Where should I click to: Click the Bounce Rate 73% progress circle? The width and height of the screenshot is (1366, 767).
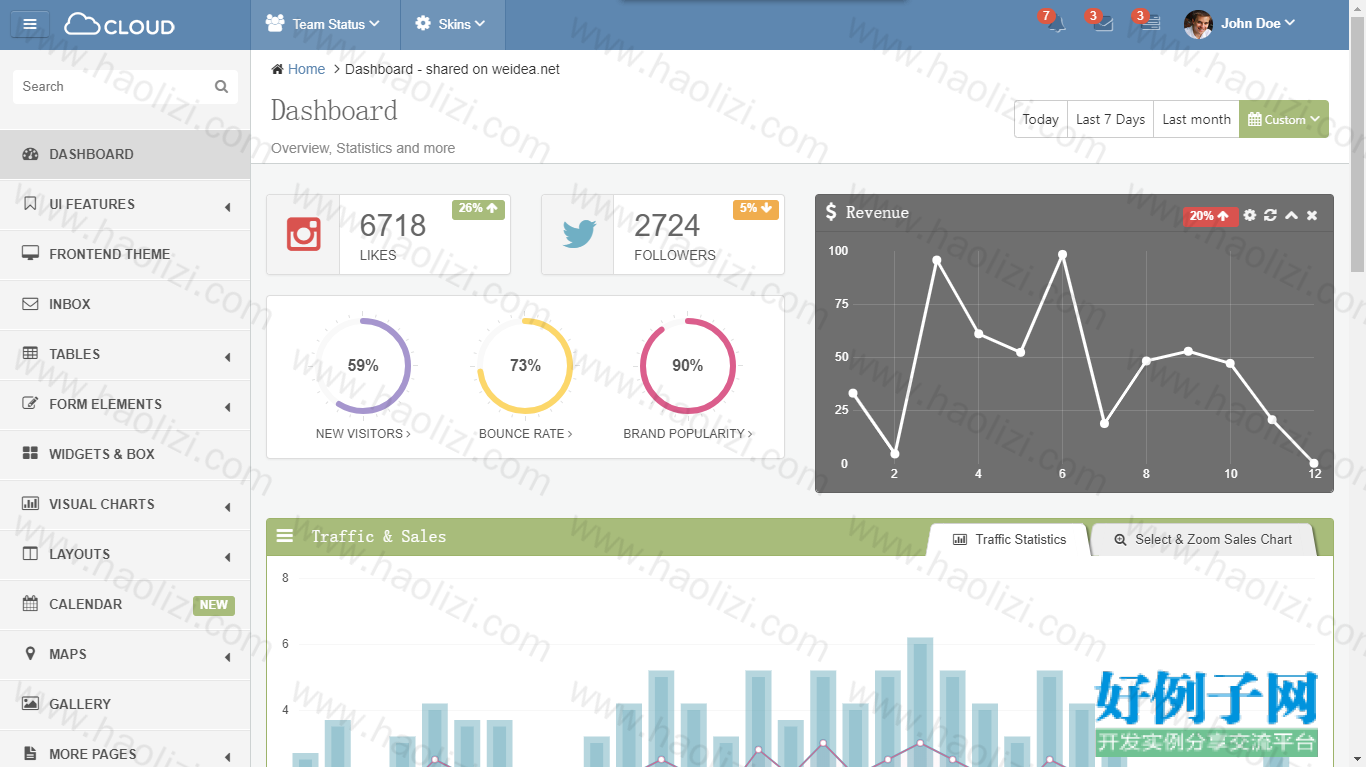click(525, 366)
